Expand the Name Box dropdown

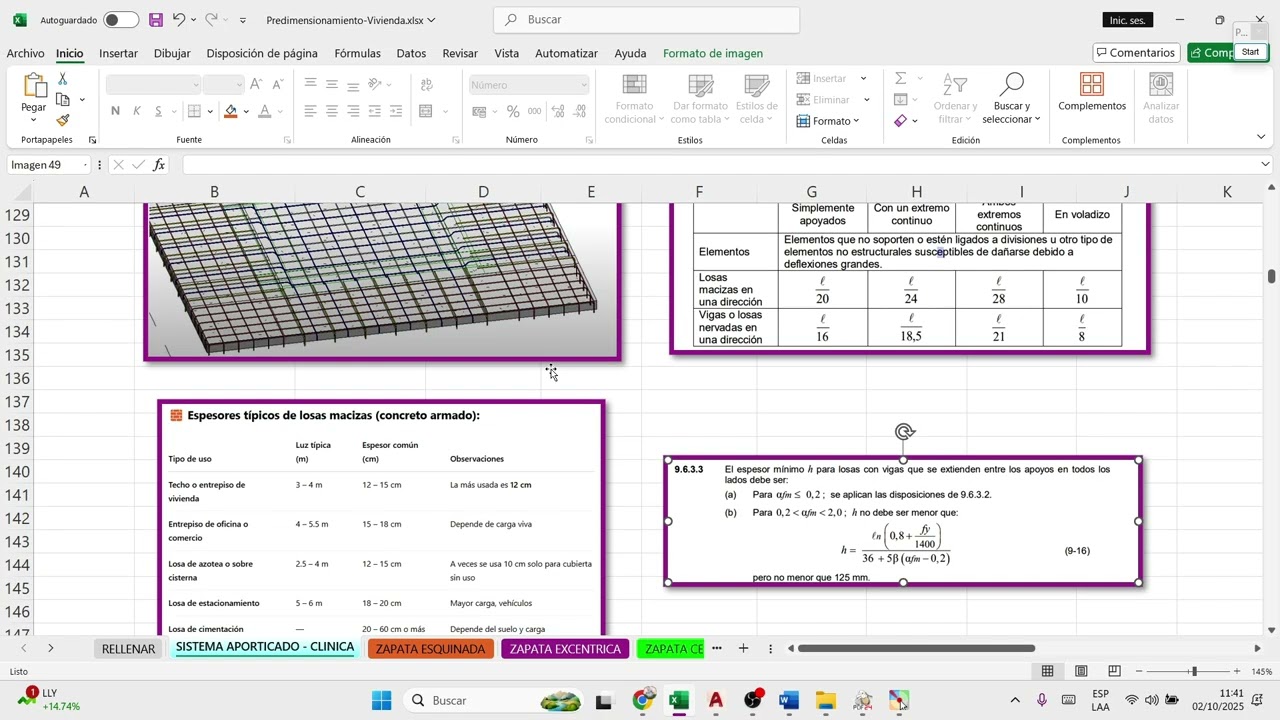[85, 165]
